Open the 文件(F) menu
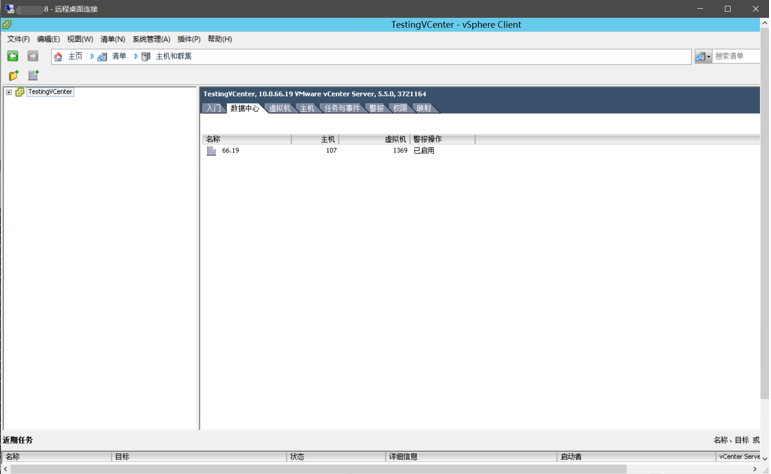Image resolution: width=771 pixels, height=474 pixels. coord(18,39)
